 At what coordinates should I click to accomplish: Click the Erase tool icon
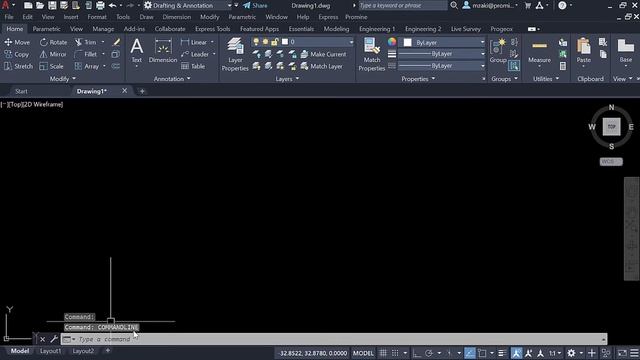pos(116,42)
